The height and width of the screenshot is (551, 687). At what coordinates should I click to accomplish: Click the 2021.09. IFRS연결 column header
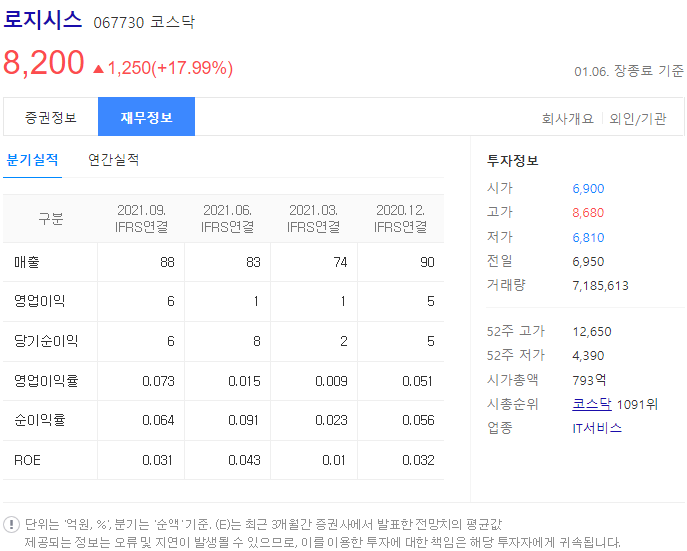tap(142, 218)
